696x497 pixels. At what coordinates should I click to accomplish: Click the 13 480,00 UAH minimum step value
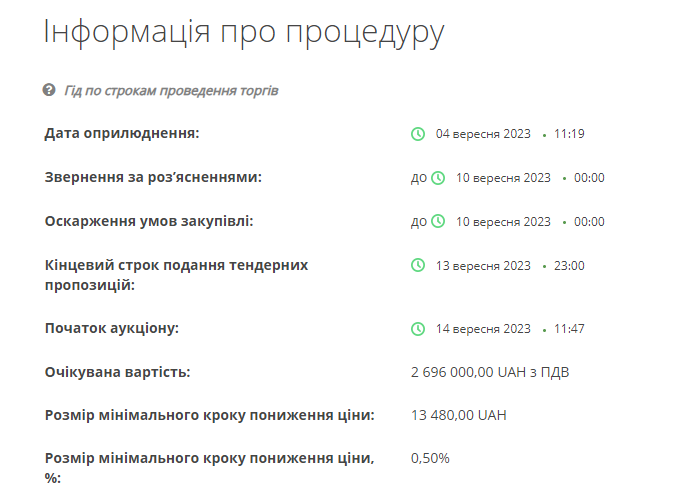pos(459,414)
